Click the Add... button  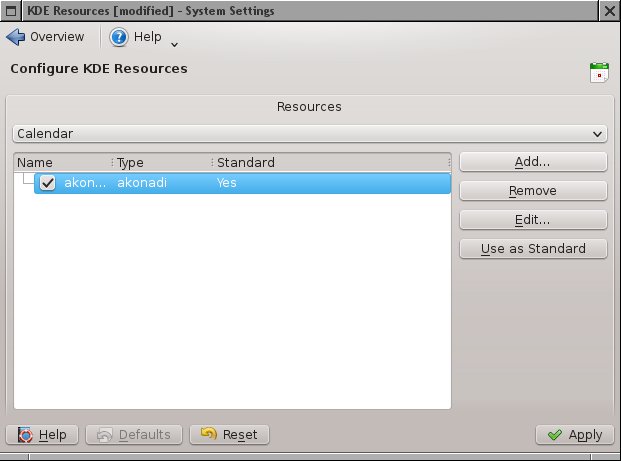(x=533, y=162)
